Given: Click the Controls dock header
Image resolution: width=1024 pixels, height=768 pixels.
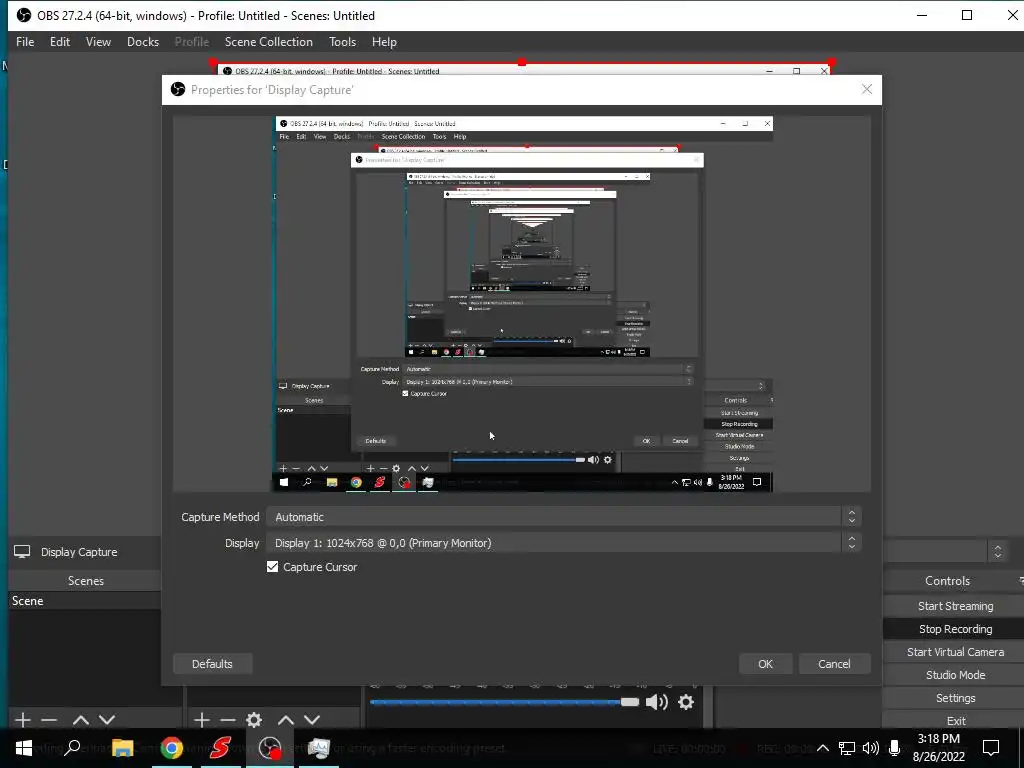Looking at the screenshot, I should 948,581.
